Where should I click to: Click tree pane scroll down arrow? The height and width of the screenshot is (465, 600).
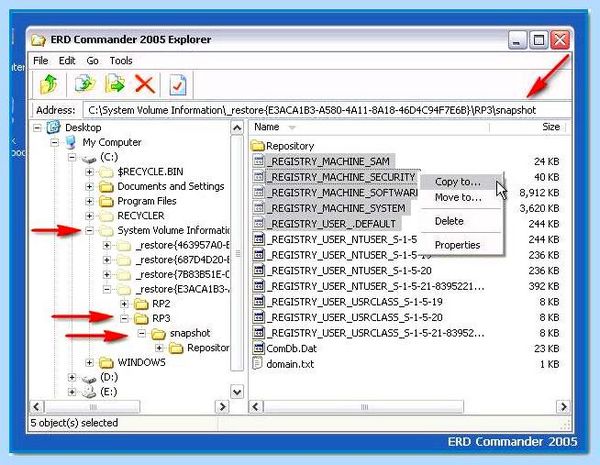pos(237,392)
